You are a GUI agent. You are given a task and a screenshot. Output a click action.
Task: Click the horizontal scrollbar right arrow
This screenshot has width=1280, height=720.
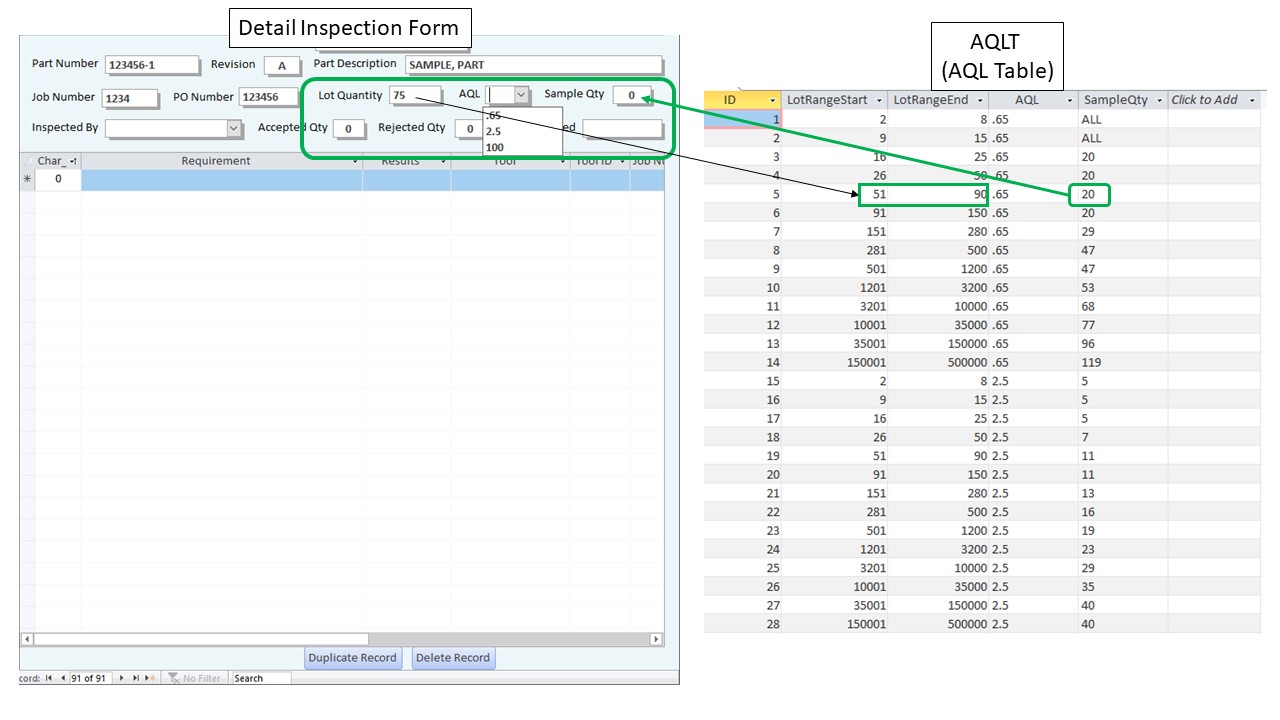654,637
